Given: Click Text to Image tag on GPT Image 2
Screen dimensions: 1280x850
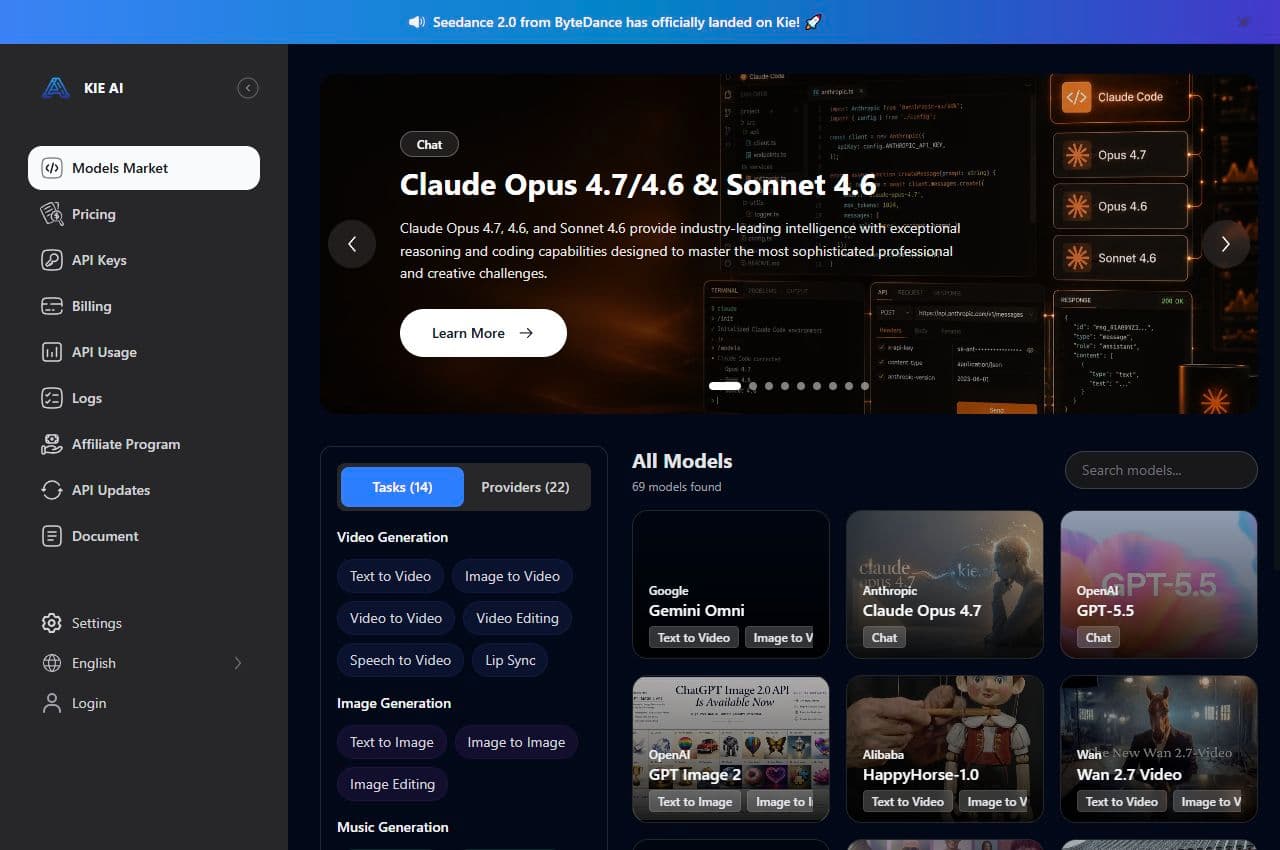Looking at the screenshot, I should tap(694, 801).
